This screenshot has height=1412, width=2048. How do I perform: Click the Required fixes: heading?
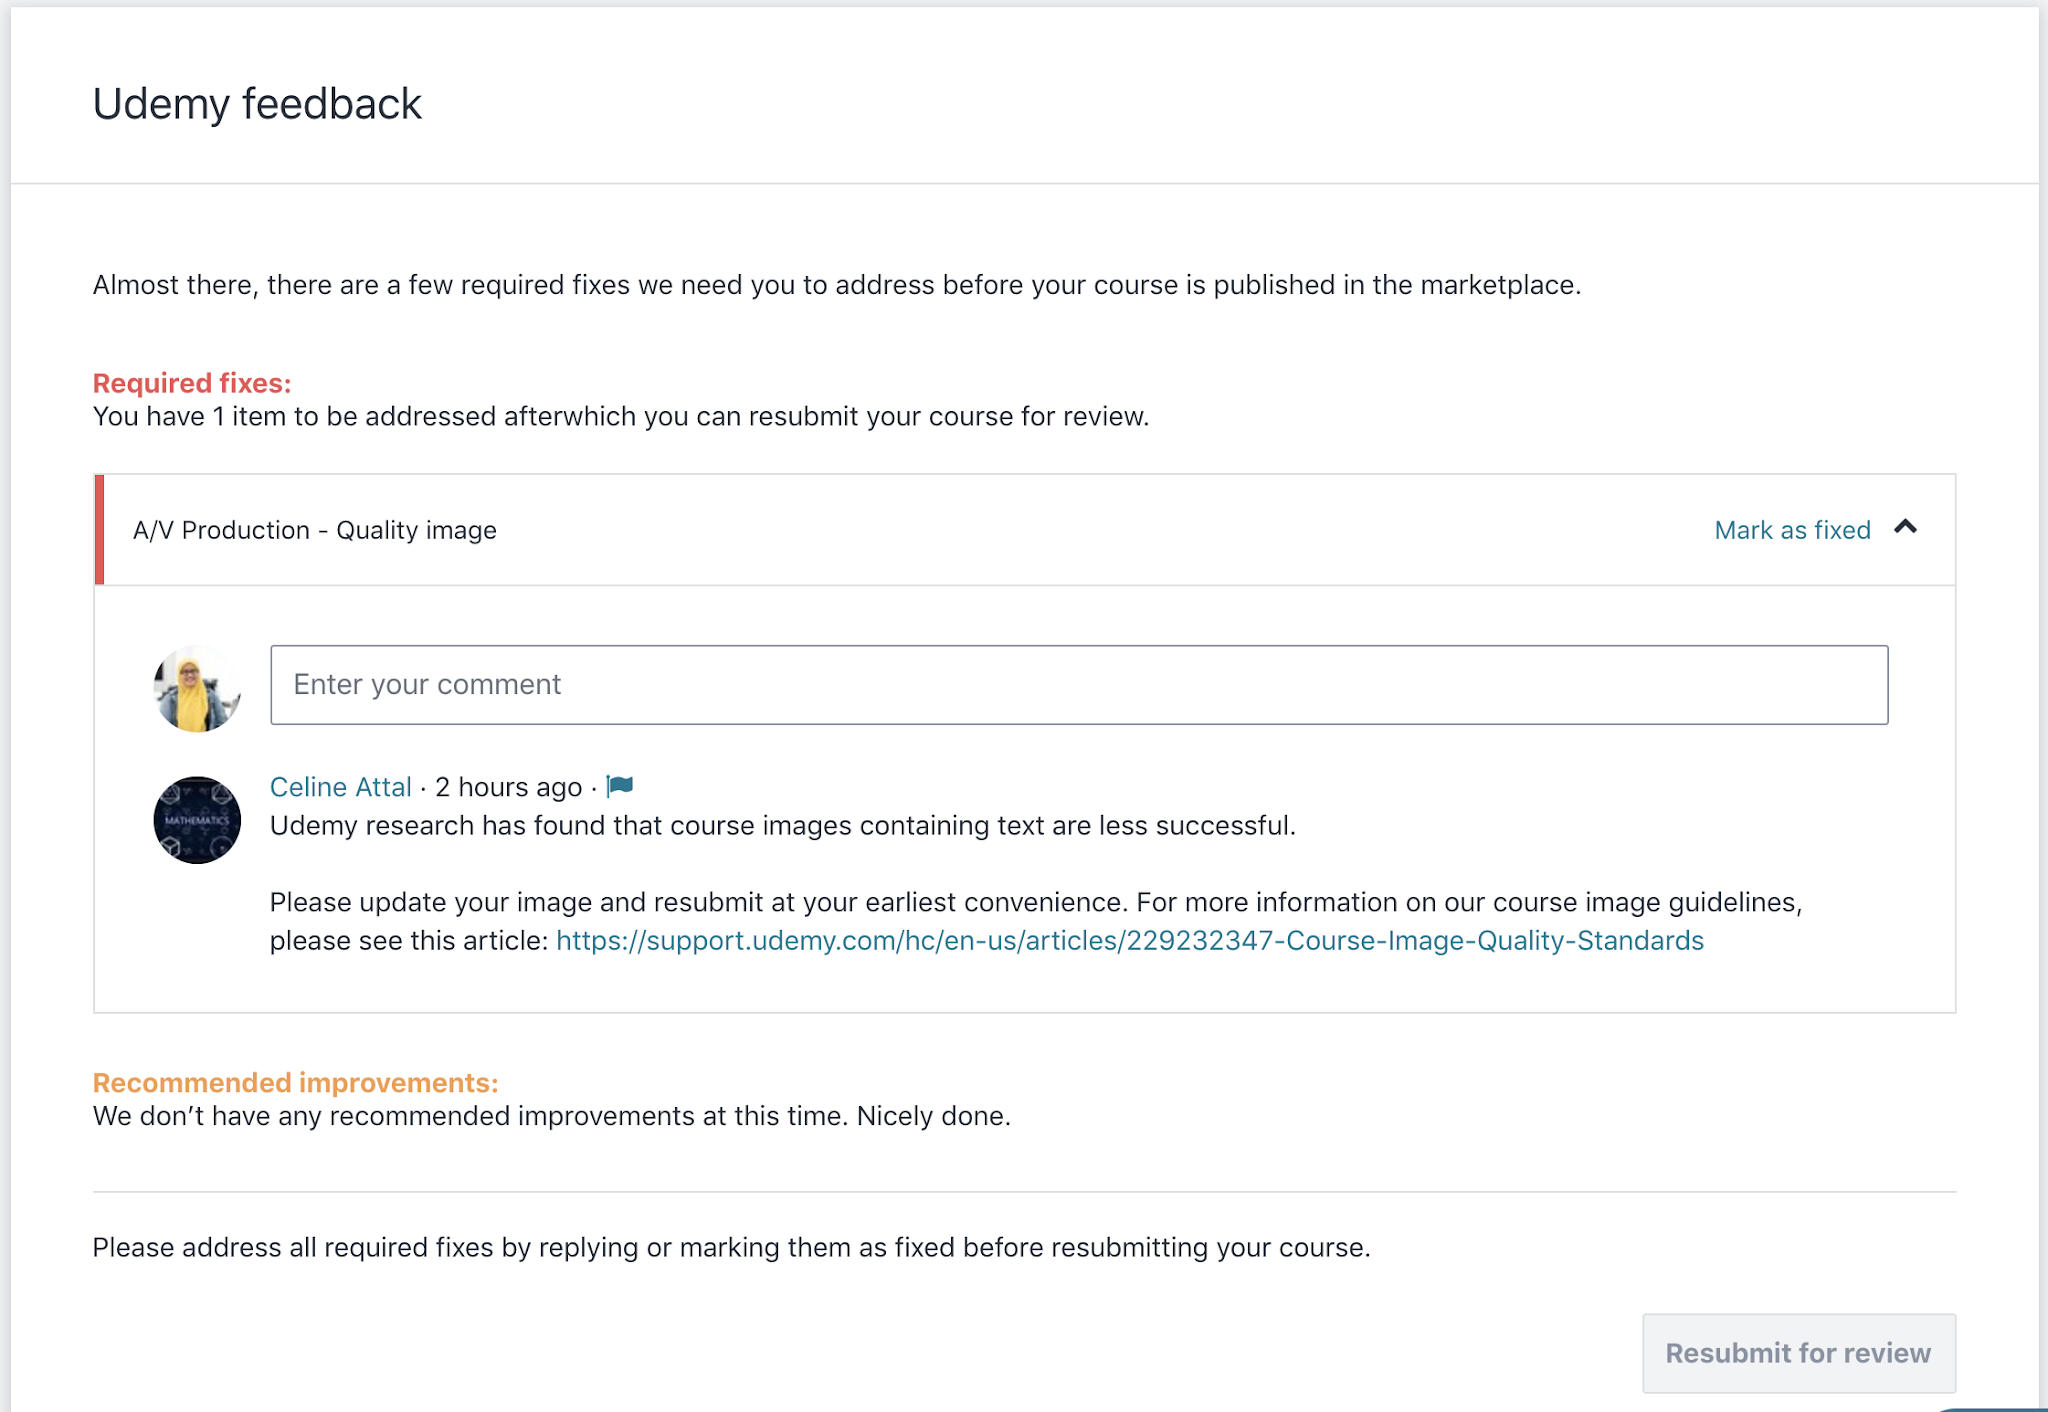pyautogui.click(x=192, y=383)
